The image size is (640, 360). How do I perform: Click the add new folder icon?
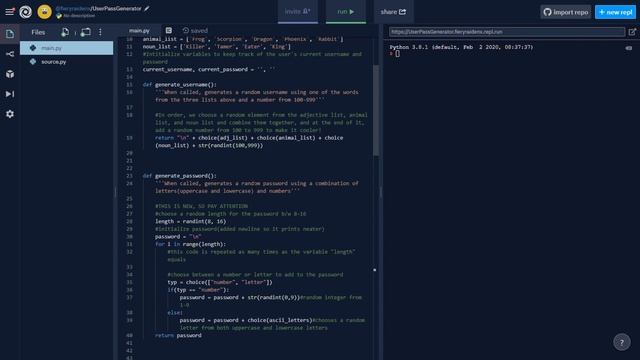85,32
